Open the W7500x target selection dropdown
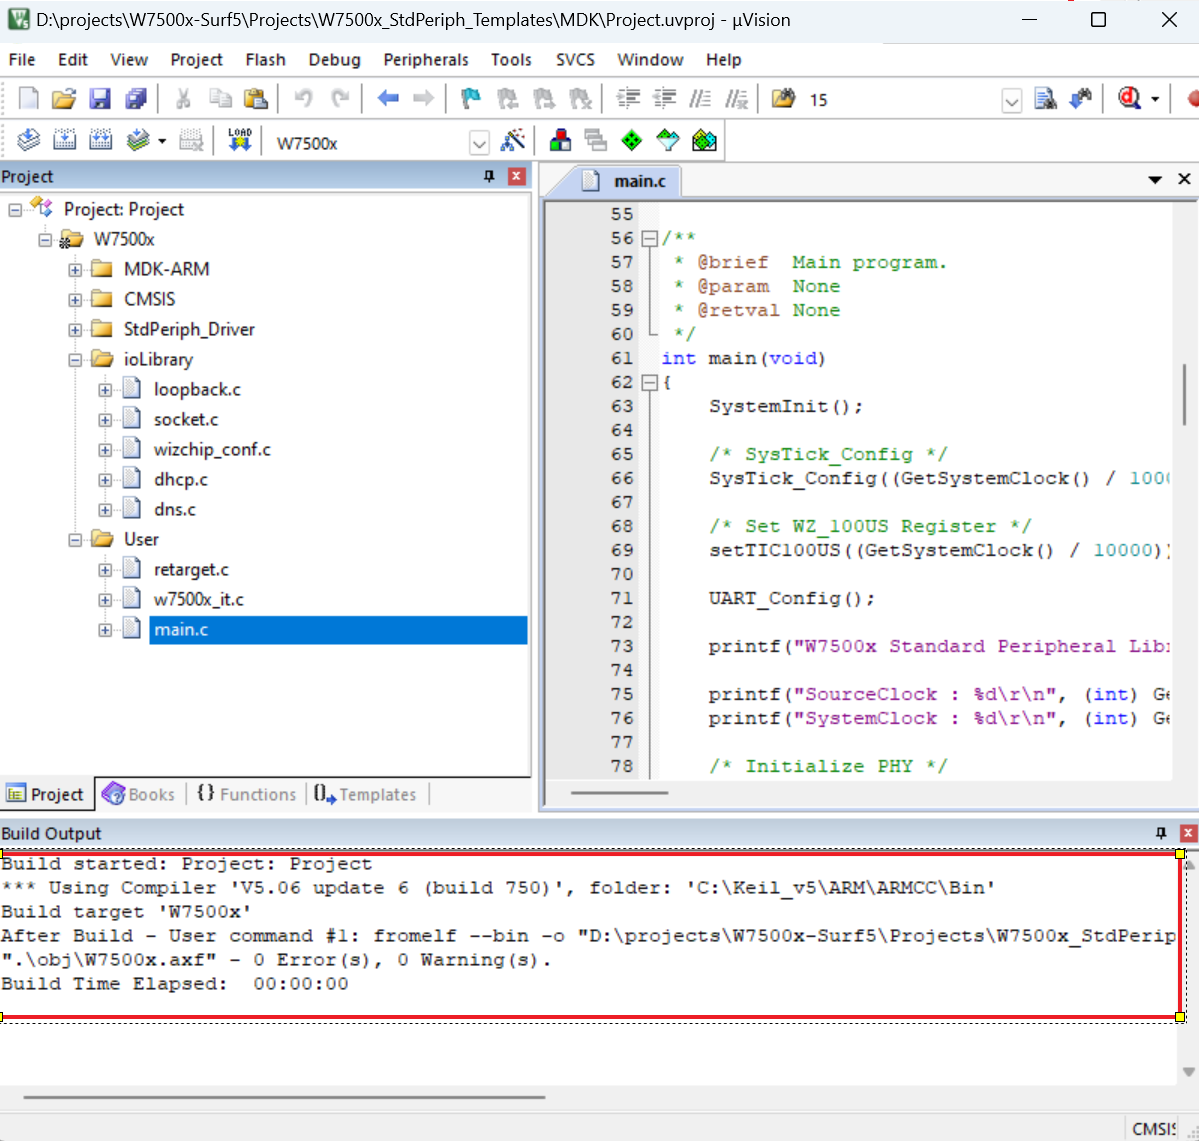The image size is (1199, 1141). coord(479,142)
